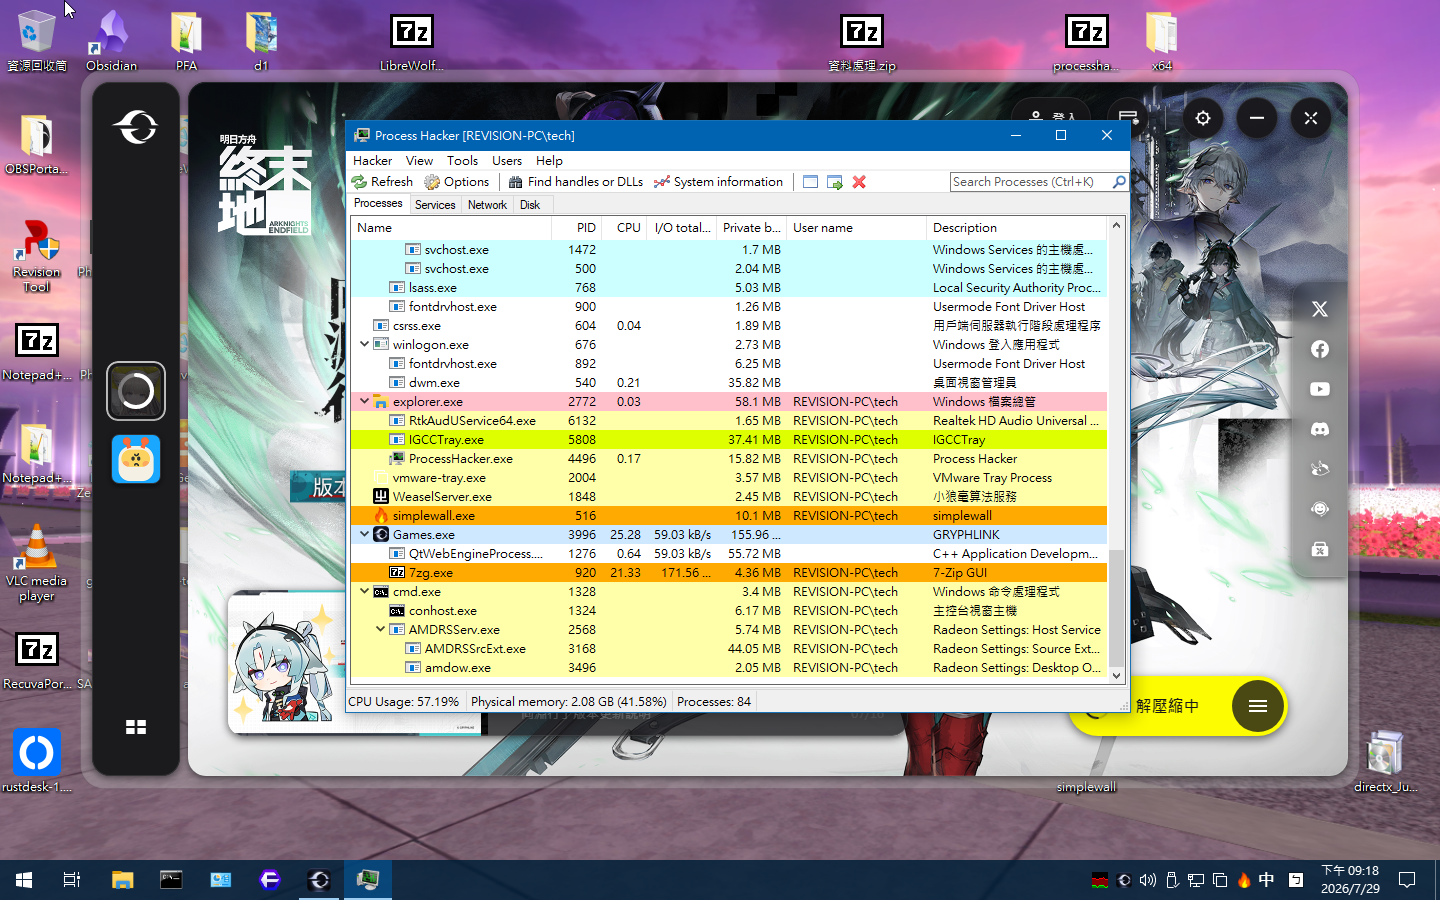Open File Explorer from the taskbar
Viewport: 1440px width, 900px height.
coord(122,880)
